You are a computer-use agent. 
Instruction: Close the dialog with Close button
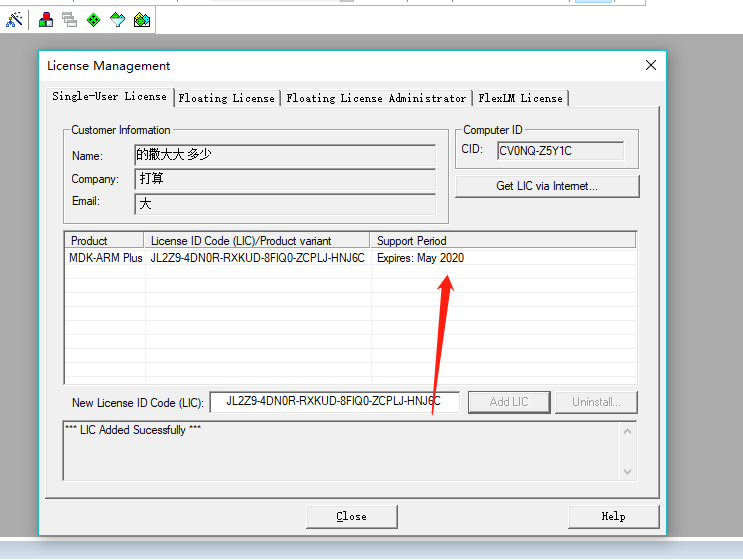coord(352,516)
